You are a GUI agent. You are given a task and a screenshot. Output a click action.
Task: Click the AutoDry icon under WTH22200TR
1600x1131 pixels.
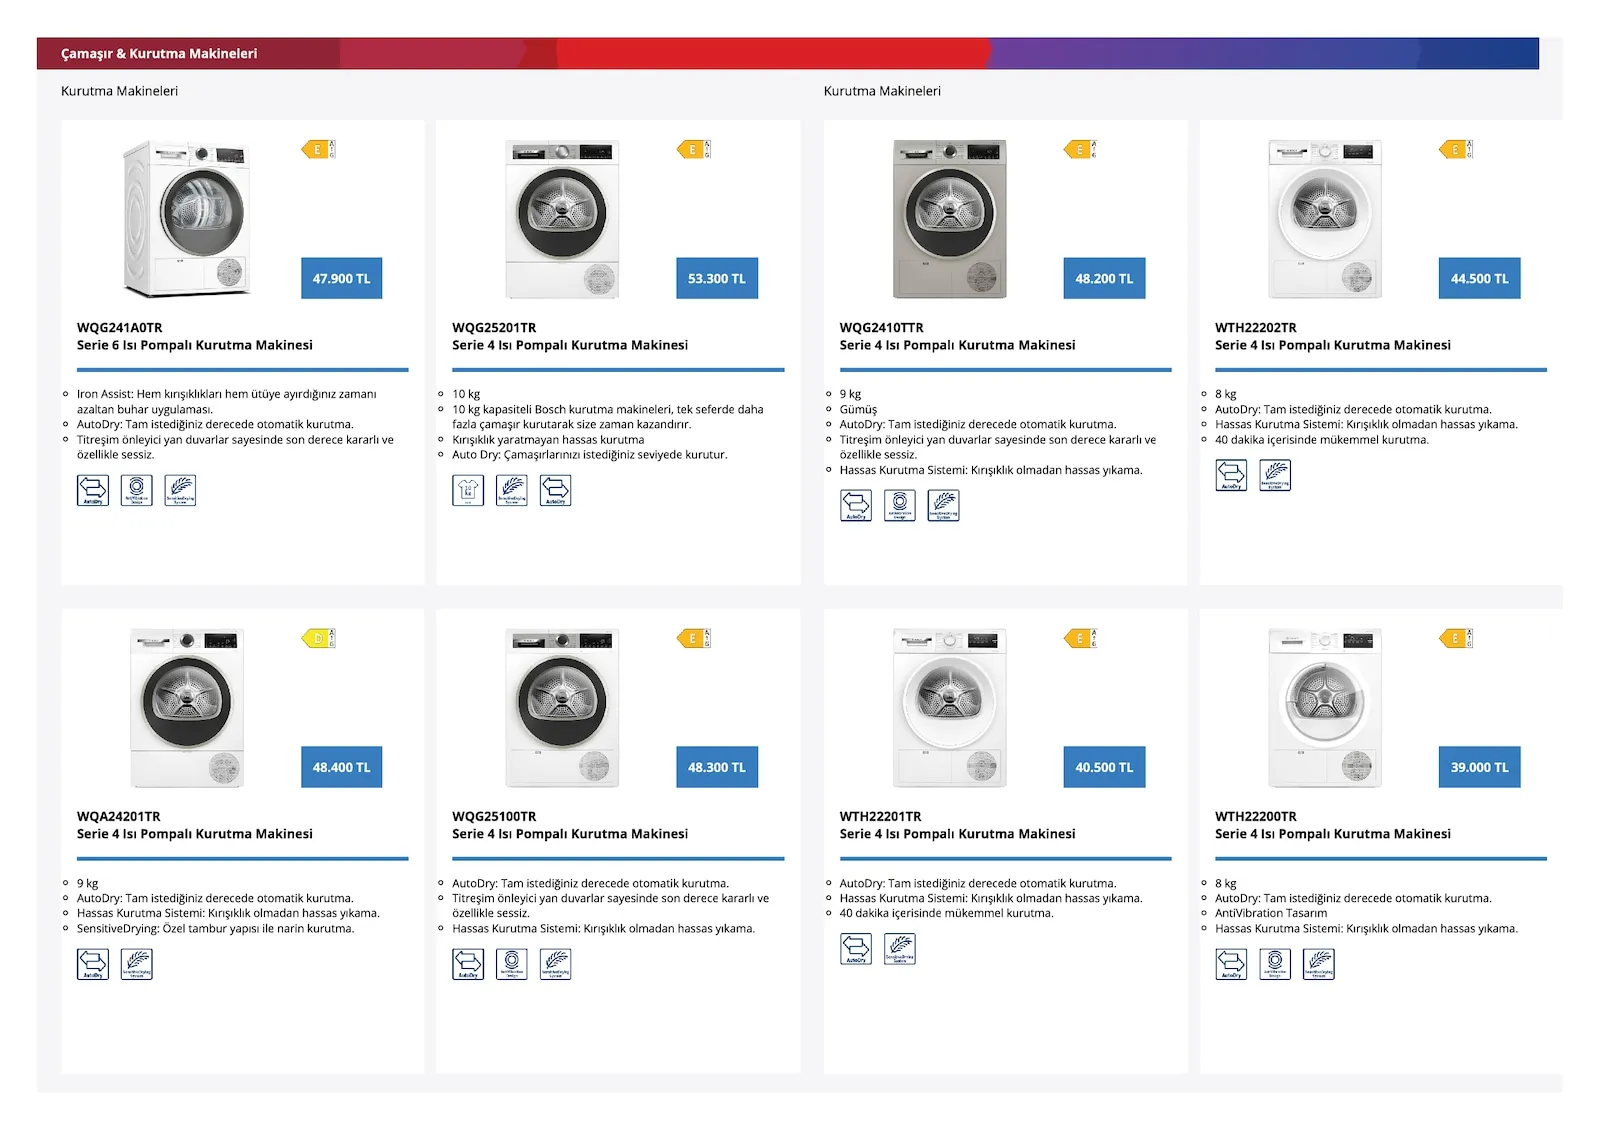coord(1231,964)
